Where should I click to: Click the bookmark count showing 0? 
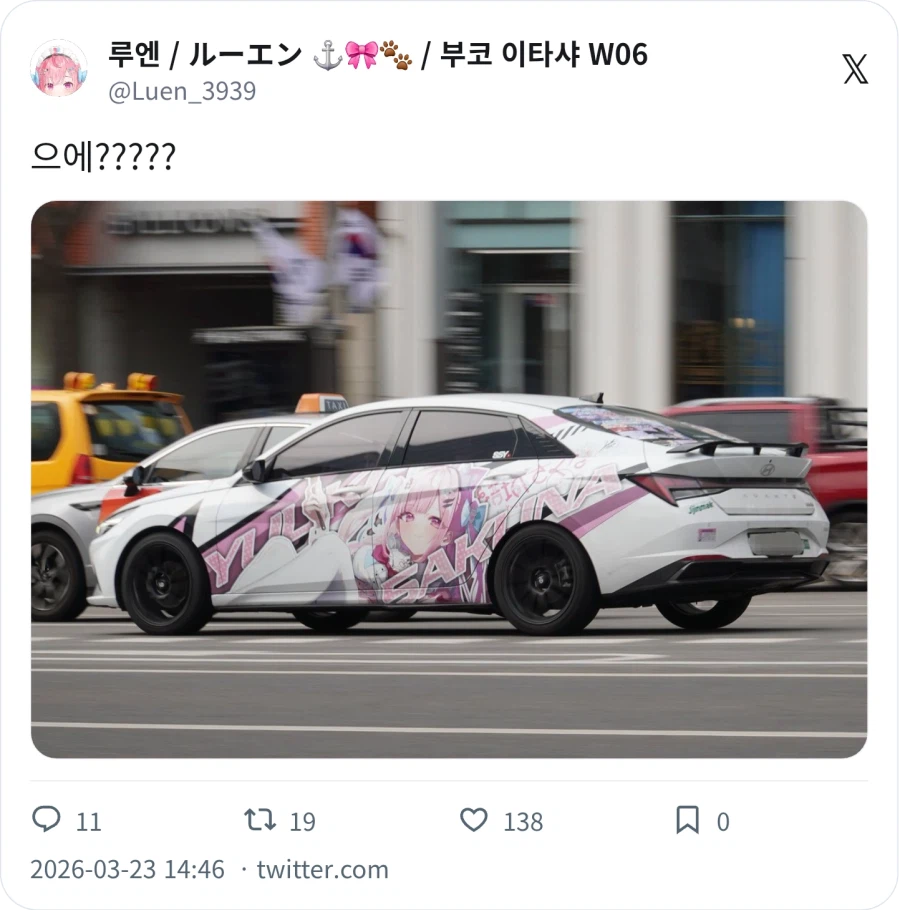(x=722, y=822)
